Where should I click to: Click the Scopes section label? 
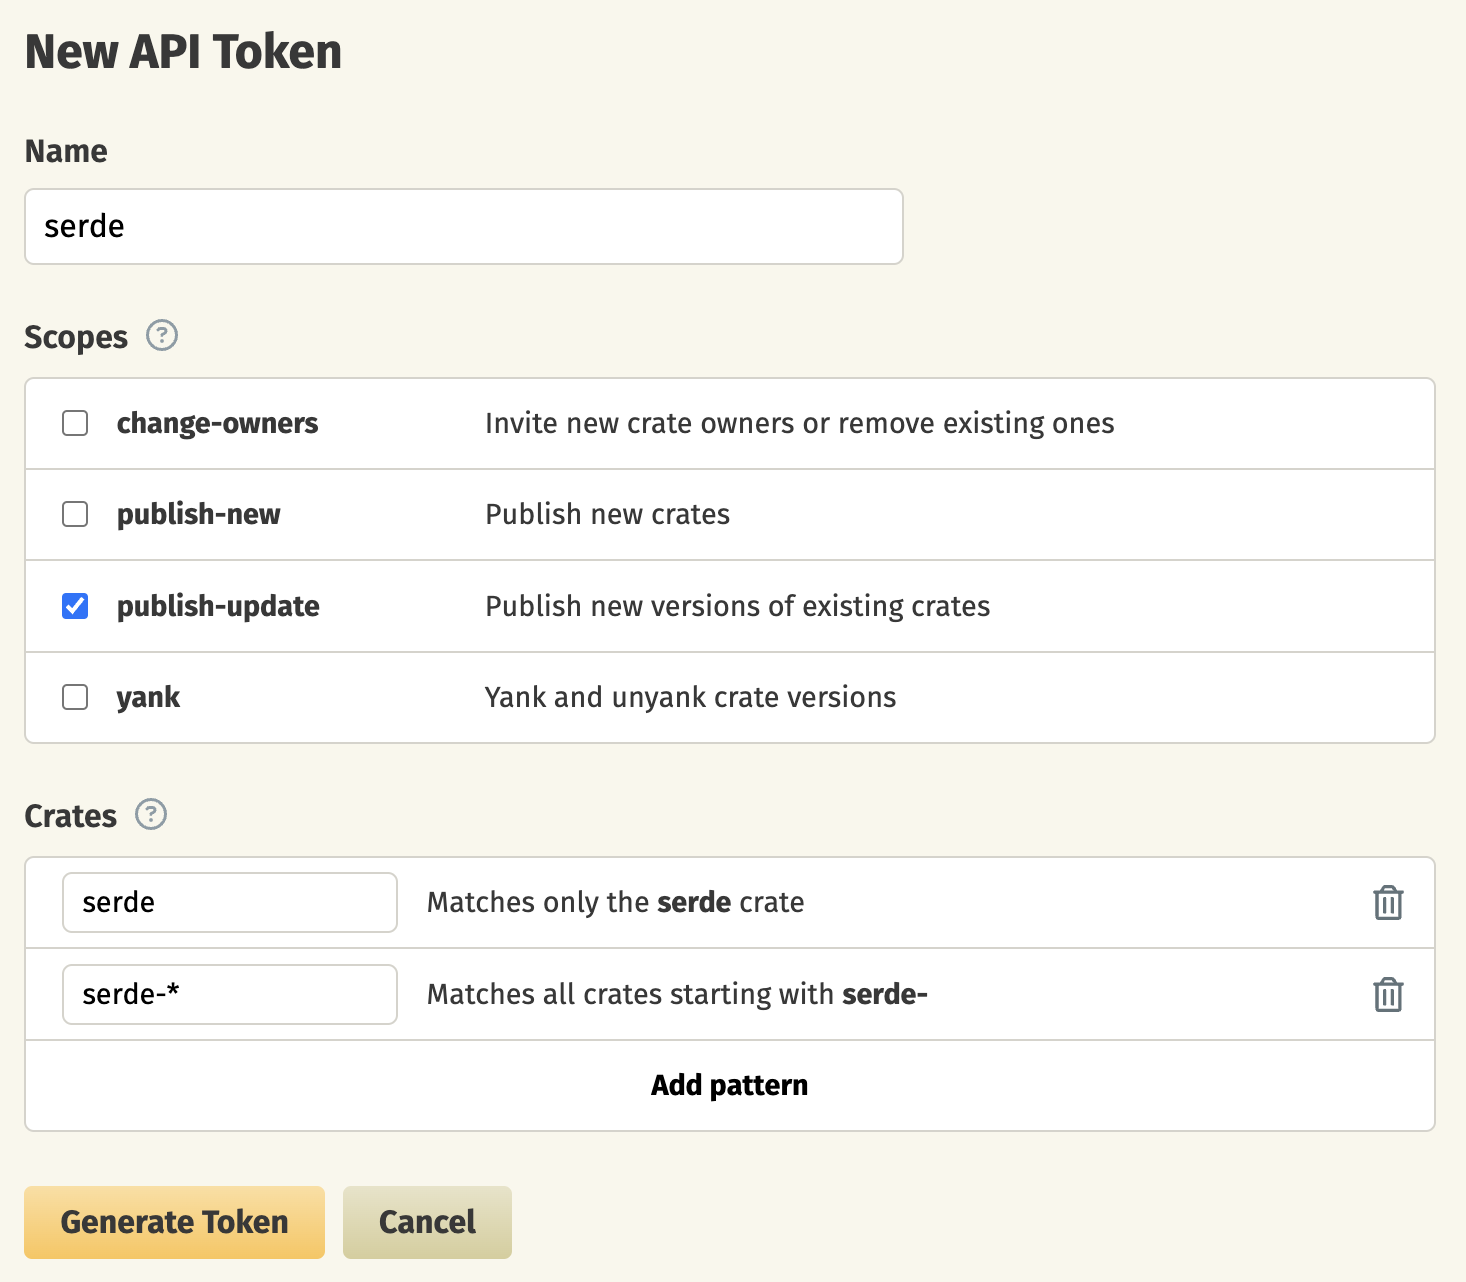[76, 337]
